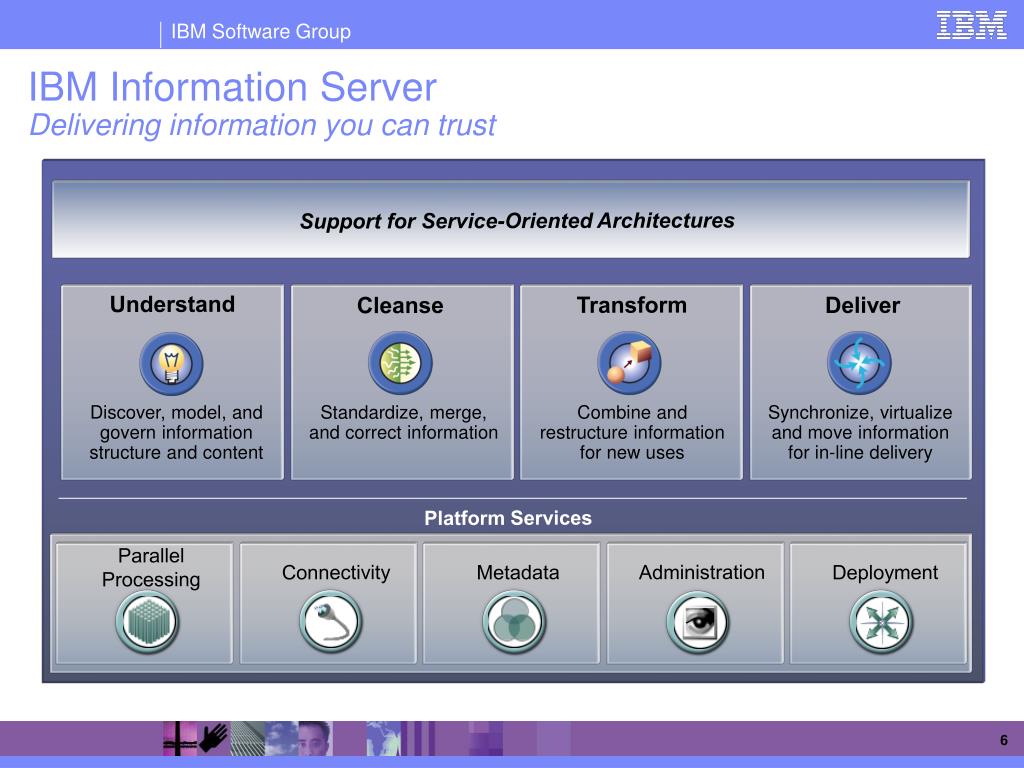Screen dimensions: 1024x768
Task: Click 'Combine and restructure information' description
Action: tap(632, 432)
